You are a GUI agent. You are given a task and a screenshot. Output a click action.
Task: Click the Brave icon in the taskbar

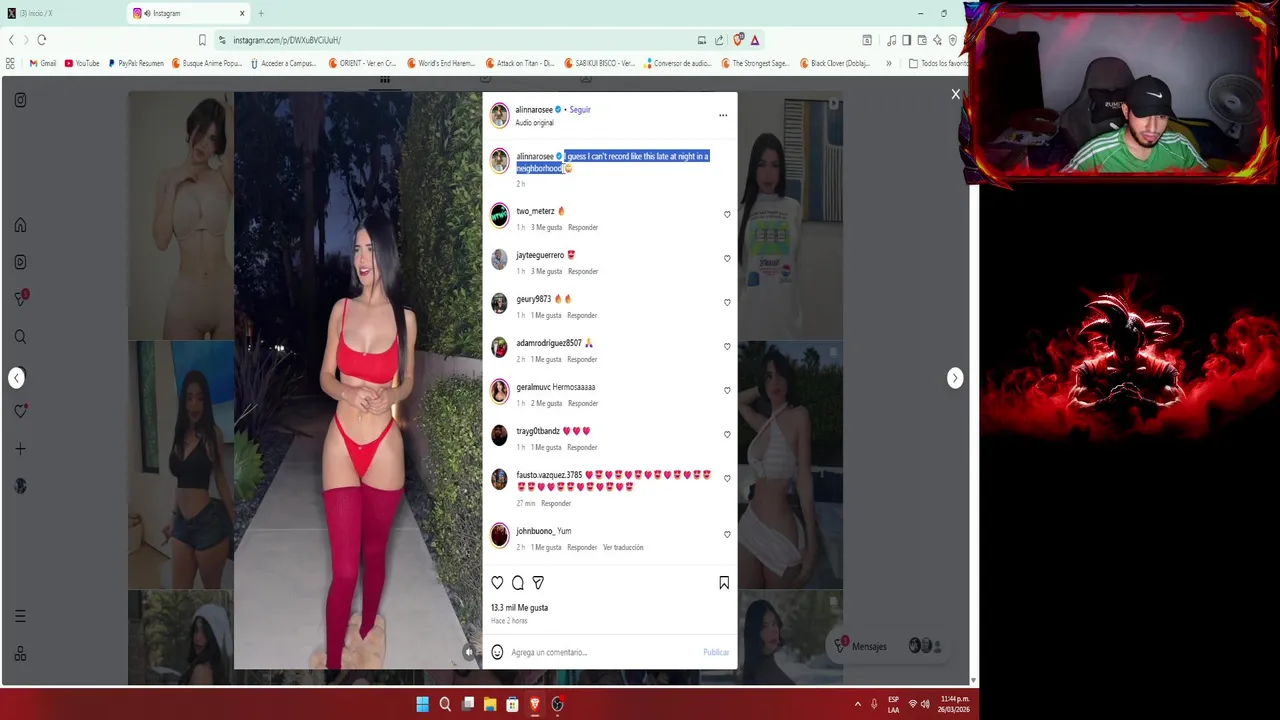tap(535, 704)
